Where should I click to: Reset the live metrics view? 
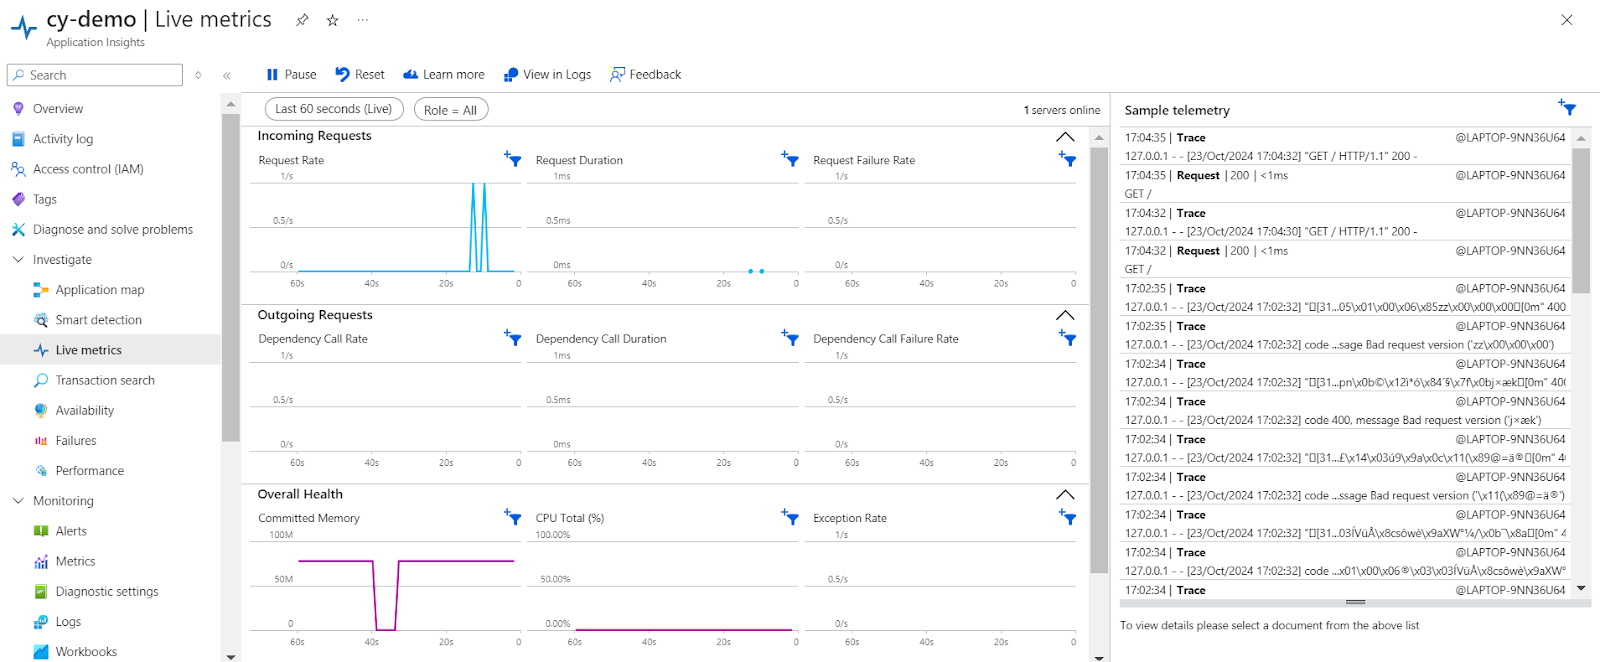[x=359, y=74]
